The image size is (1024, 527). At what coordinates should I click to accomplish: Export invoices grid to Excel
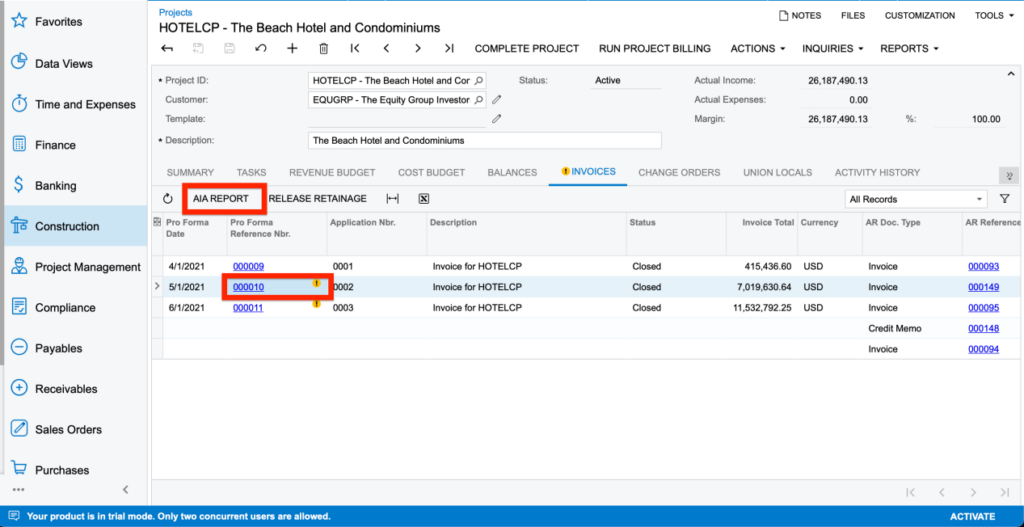tap(423, 199)
